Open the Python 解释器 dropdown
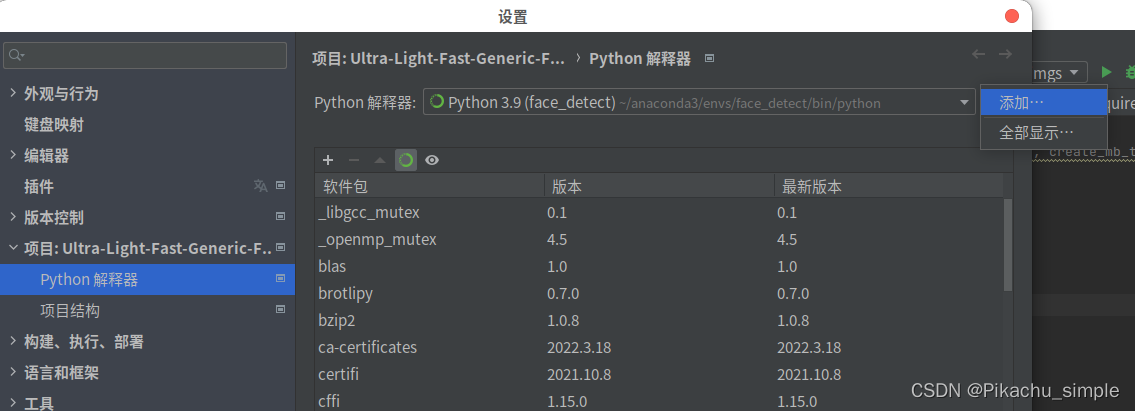 point(965,102)
